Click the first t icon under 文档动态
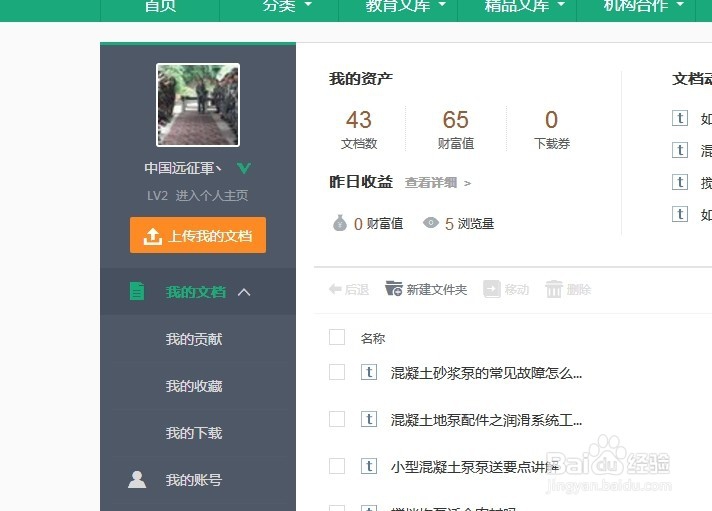 680,118
